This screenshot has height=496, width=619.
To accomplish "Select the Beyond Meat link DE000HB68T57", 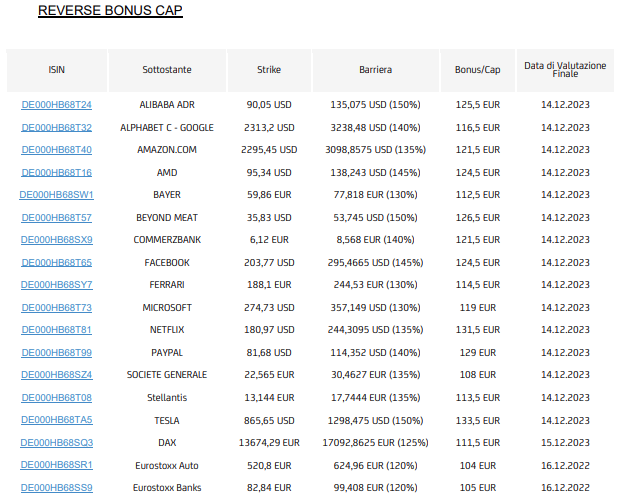I will (x=56, y=218).
